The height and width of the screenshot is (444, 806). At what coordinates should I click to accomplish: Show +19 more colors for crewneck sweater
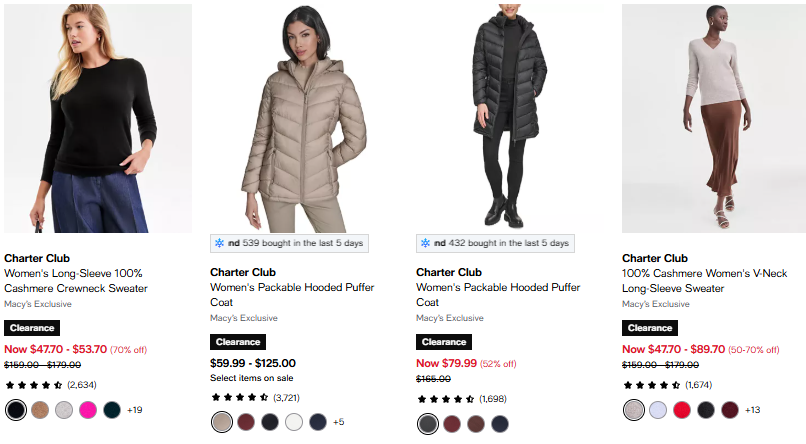135,410
